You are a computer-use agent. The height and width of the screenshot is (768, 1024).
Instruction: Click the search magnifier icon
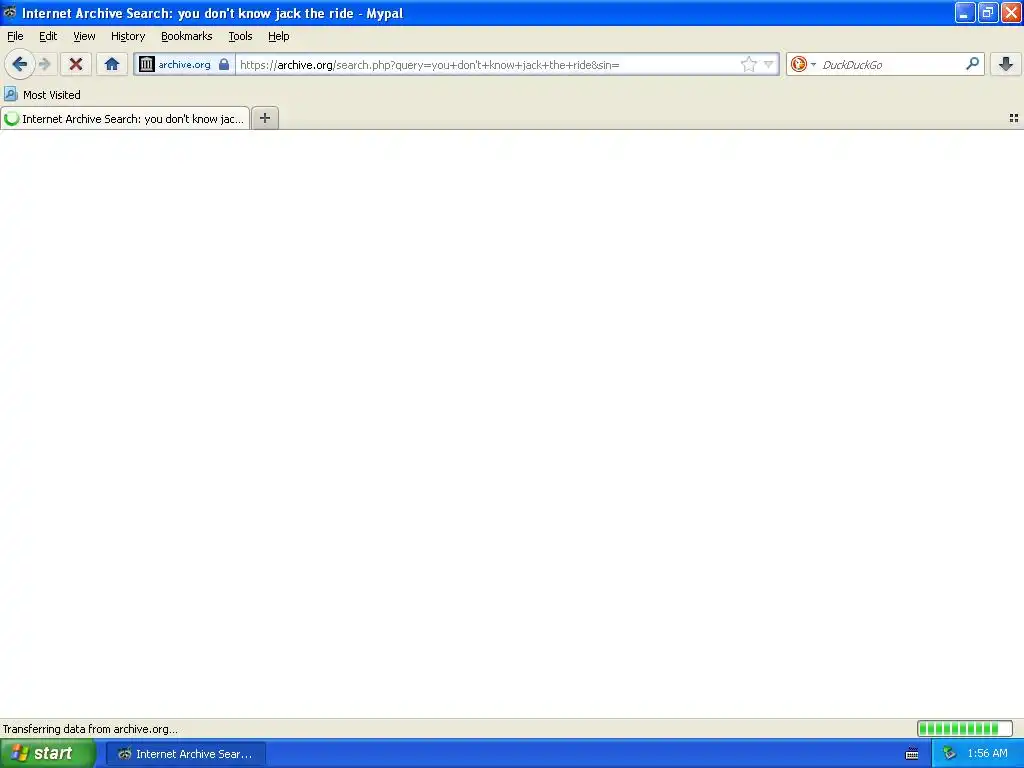click(972, 64)
